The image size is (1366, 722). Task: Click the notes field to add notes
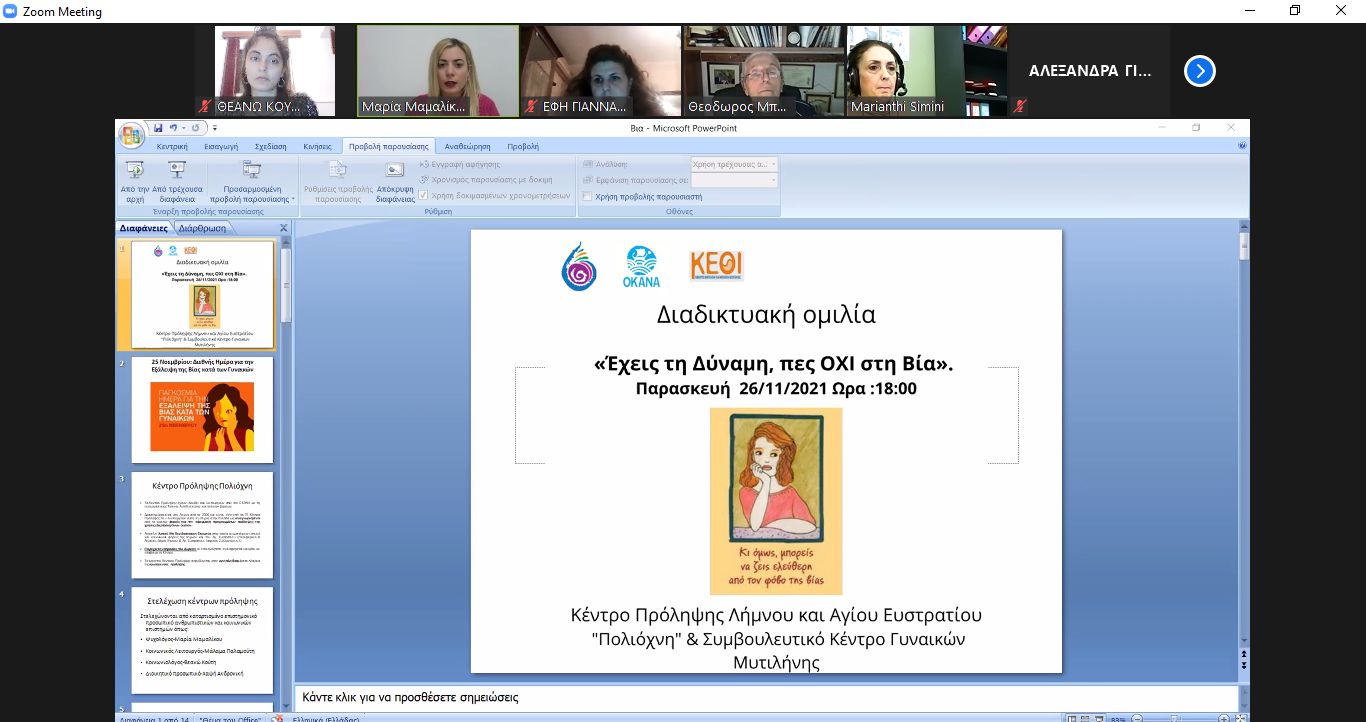click(760, 697)
